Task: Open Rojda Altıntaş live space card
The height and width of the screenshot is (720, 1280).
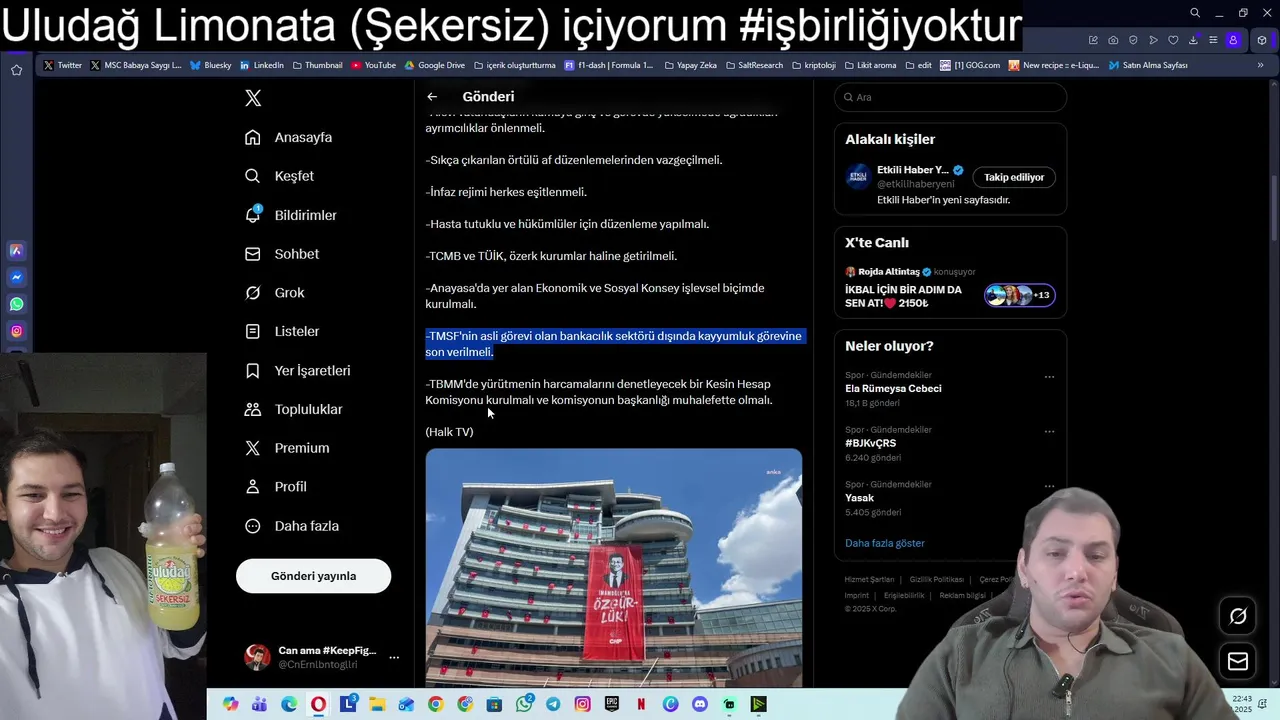Action: (950, 287)
